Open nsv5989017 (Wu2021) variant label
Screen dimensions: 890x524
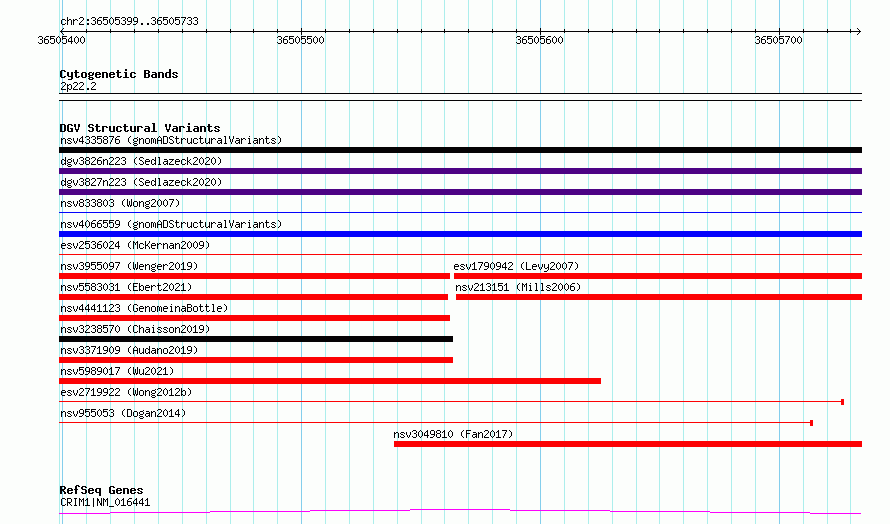[117, 371]
